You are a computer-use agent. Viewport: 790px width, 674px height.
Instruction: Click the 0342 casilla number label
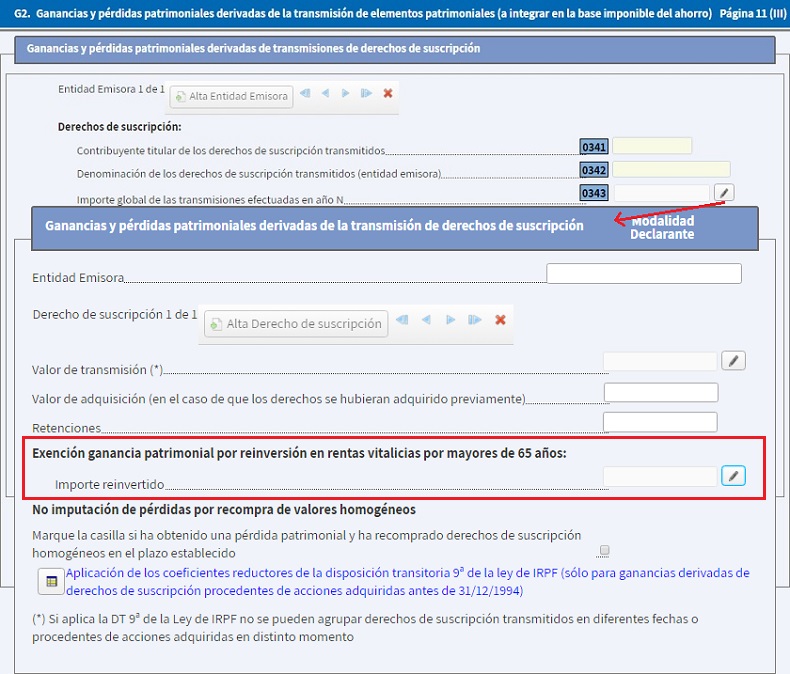click(x=594, y=170)
